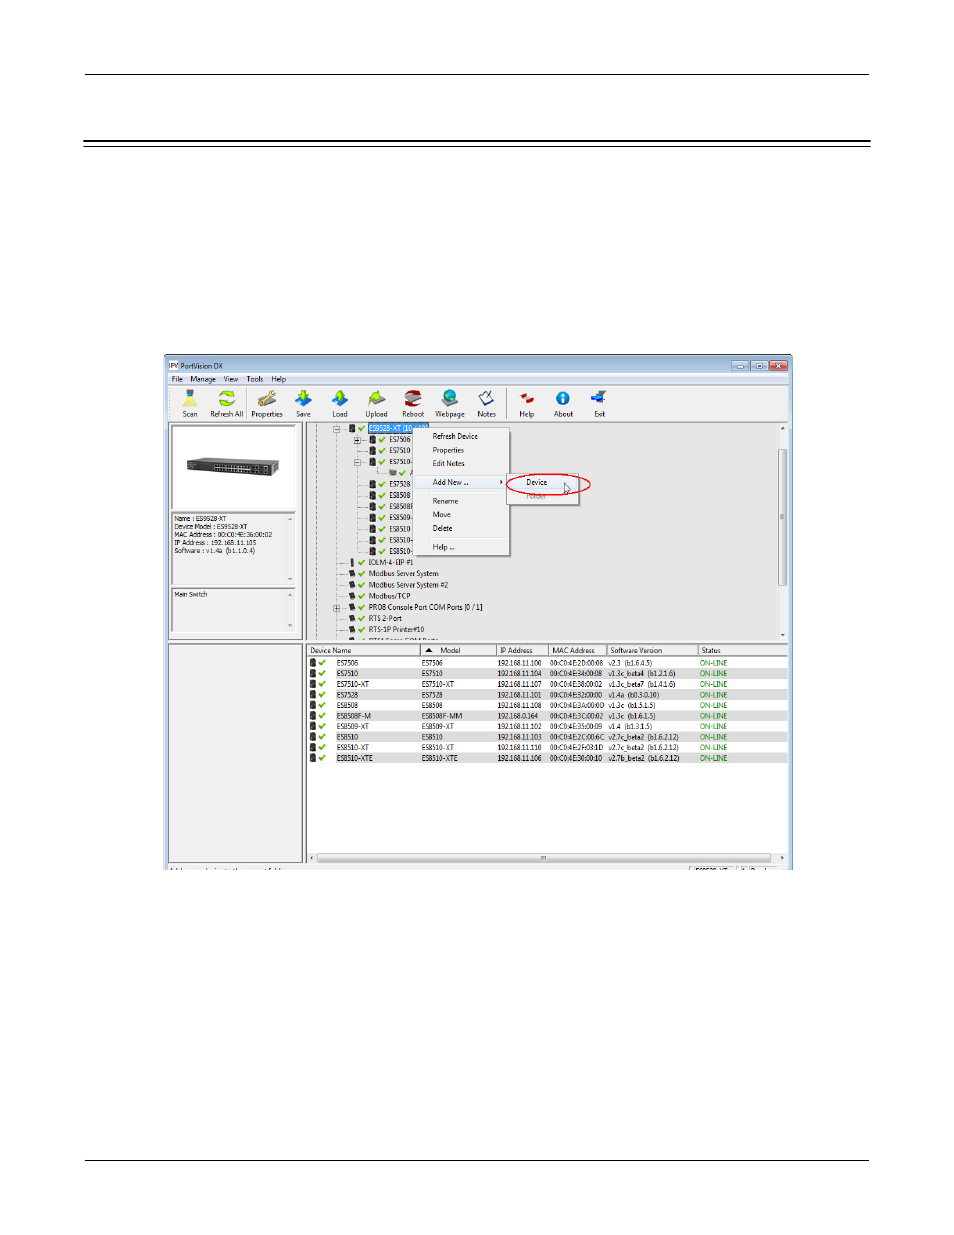Screen dimensions: 954x1235
Task: Click the device icon in ES8510-XTE list row
Action: tap(313, 758)
